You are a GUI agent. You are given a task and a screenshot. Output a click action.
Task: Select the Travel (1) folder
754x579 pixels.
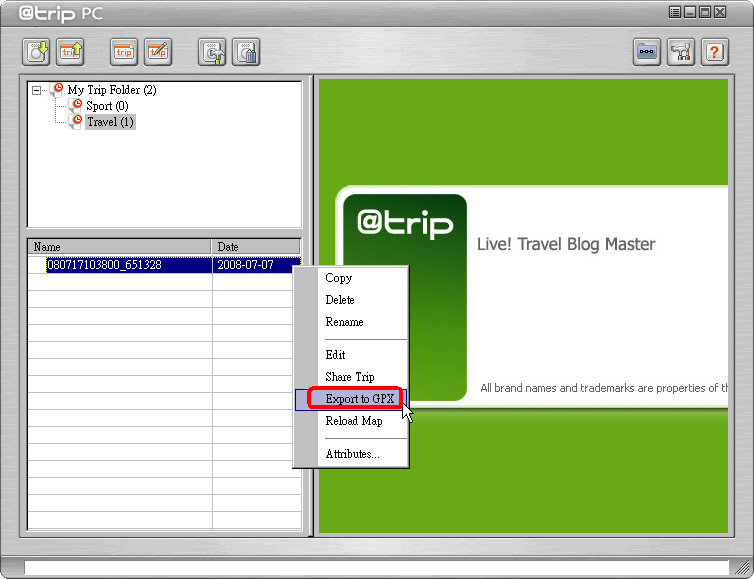pyautogui.click(x=110, y=122)
